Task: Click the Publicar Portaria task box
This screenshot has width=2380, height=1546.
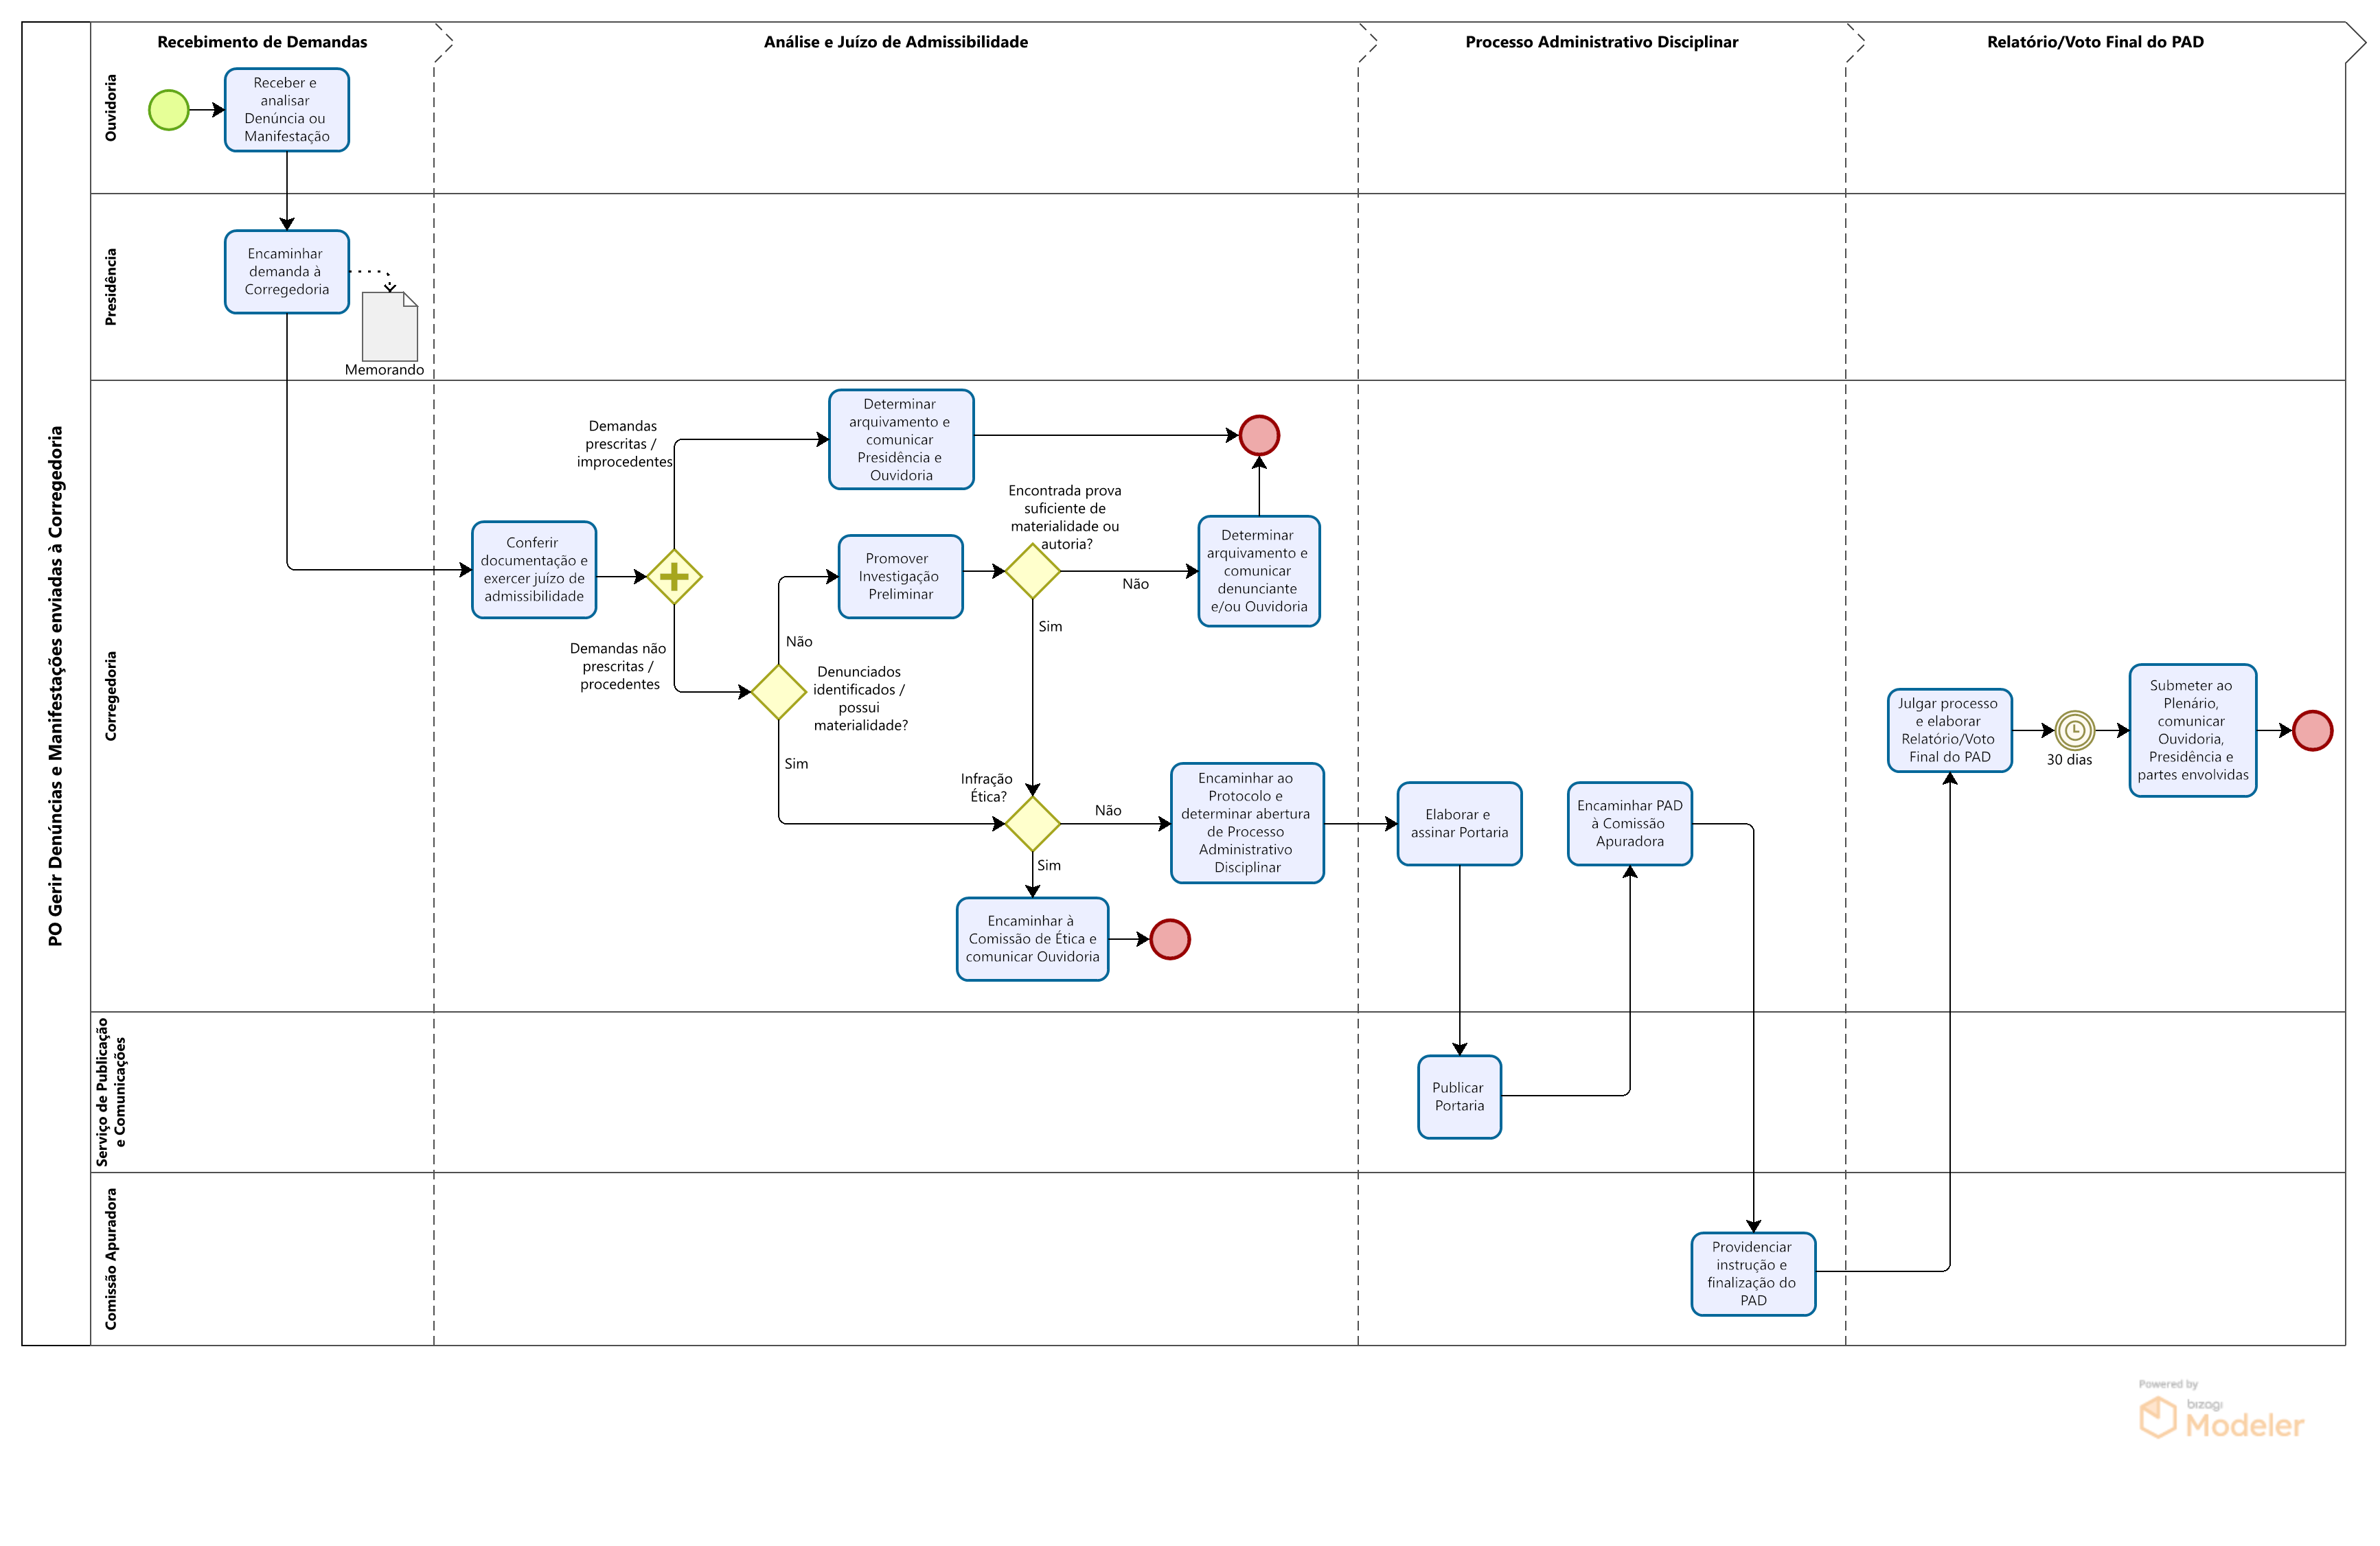Action: point(1459,1097)
